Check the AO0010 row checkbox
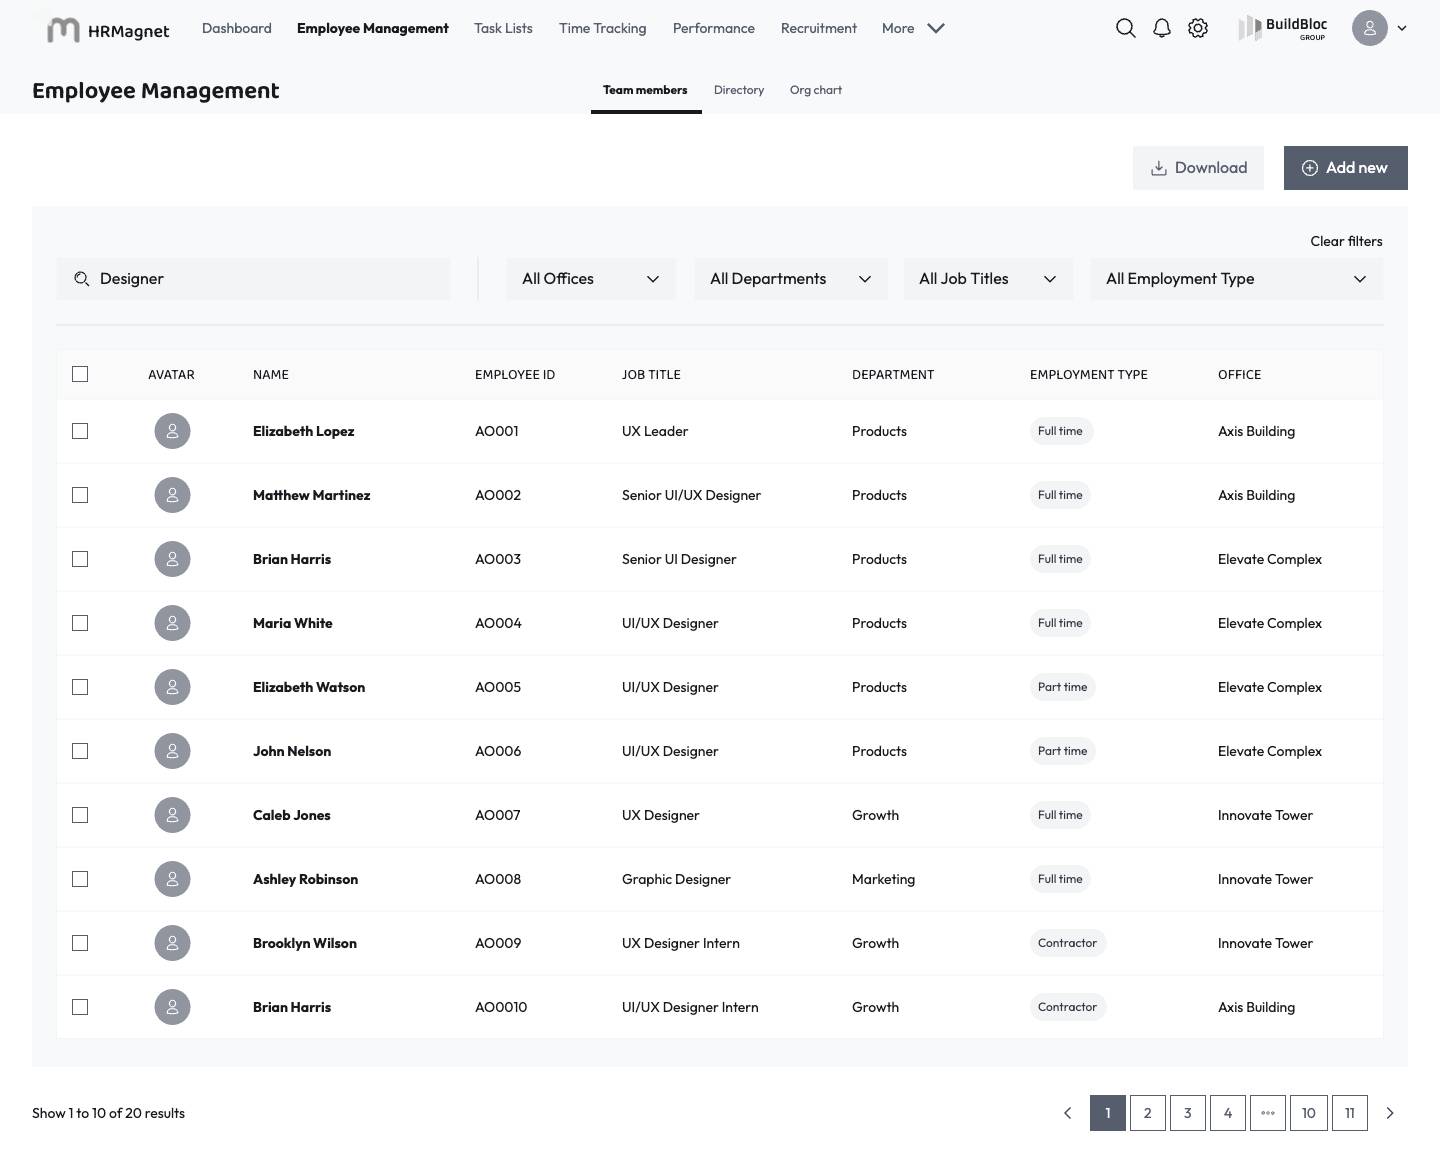Image resolution: width=1440 pixels, height=1171 pixels. coord(80,1007)
